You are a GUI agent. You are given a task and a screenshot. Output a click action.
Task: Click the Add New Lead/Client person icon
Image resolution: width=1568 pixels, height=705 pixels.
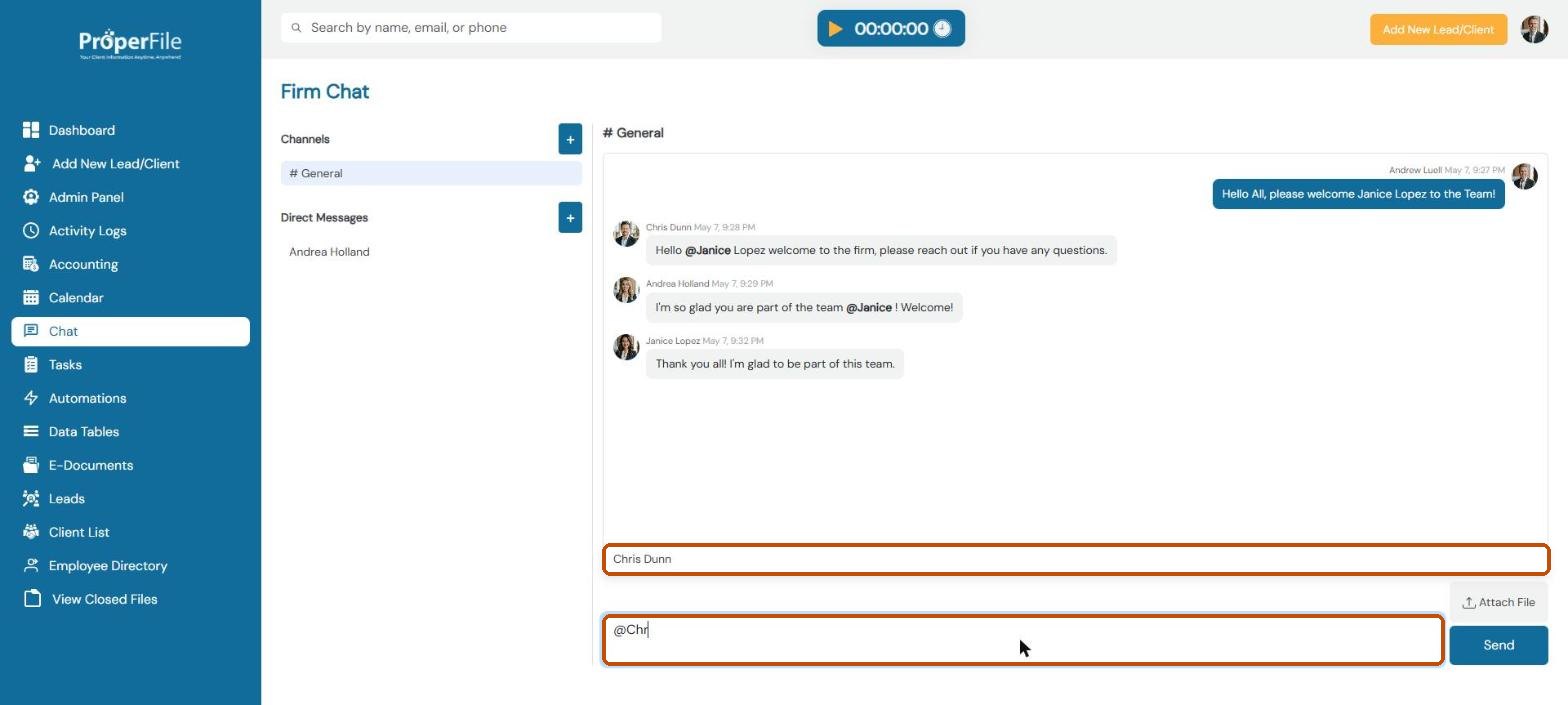point(32,163)
